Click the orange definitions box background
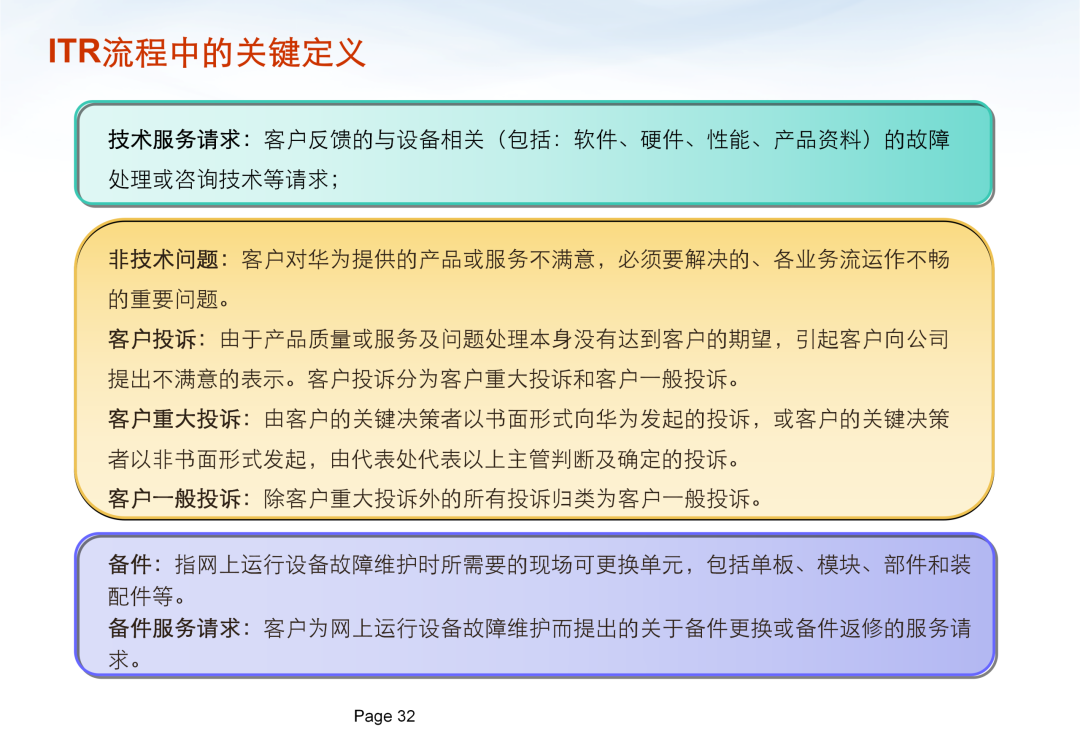1080x748 pixels. (534, 369)
